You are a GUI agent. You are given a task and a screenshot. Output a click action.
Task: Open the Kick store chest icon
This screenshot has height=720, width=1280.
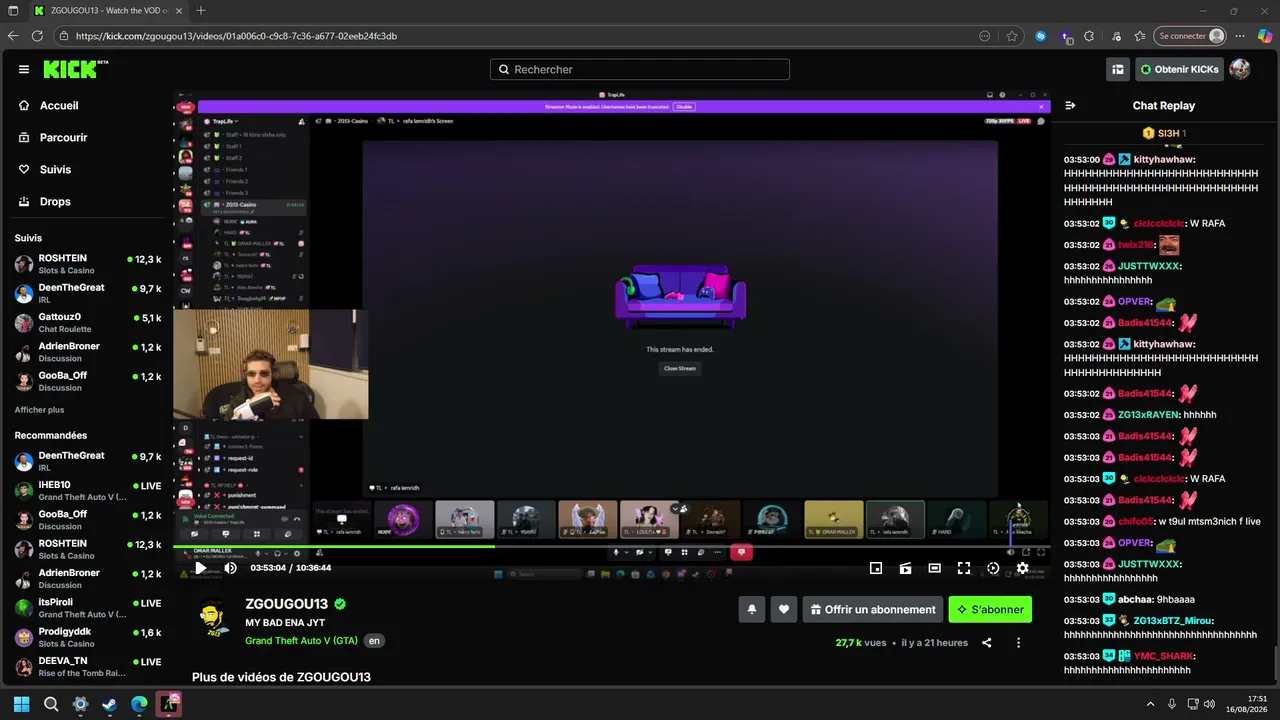point(1118,69)
